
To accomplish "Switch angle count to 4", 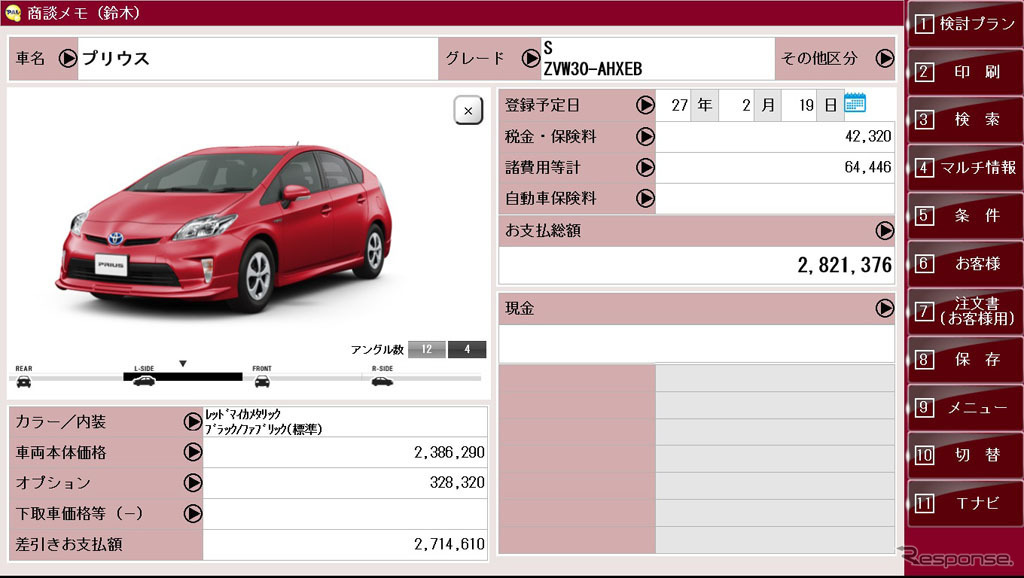I will [x=467, y=349].
